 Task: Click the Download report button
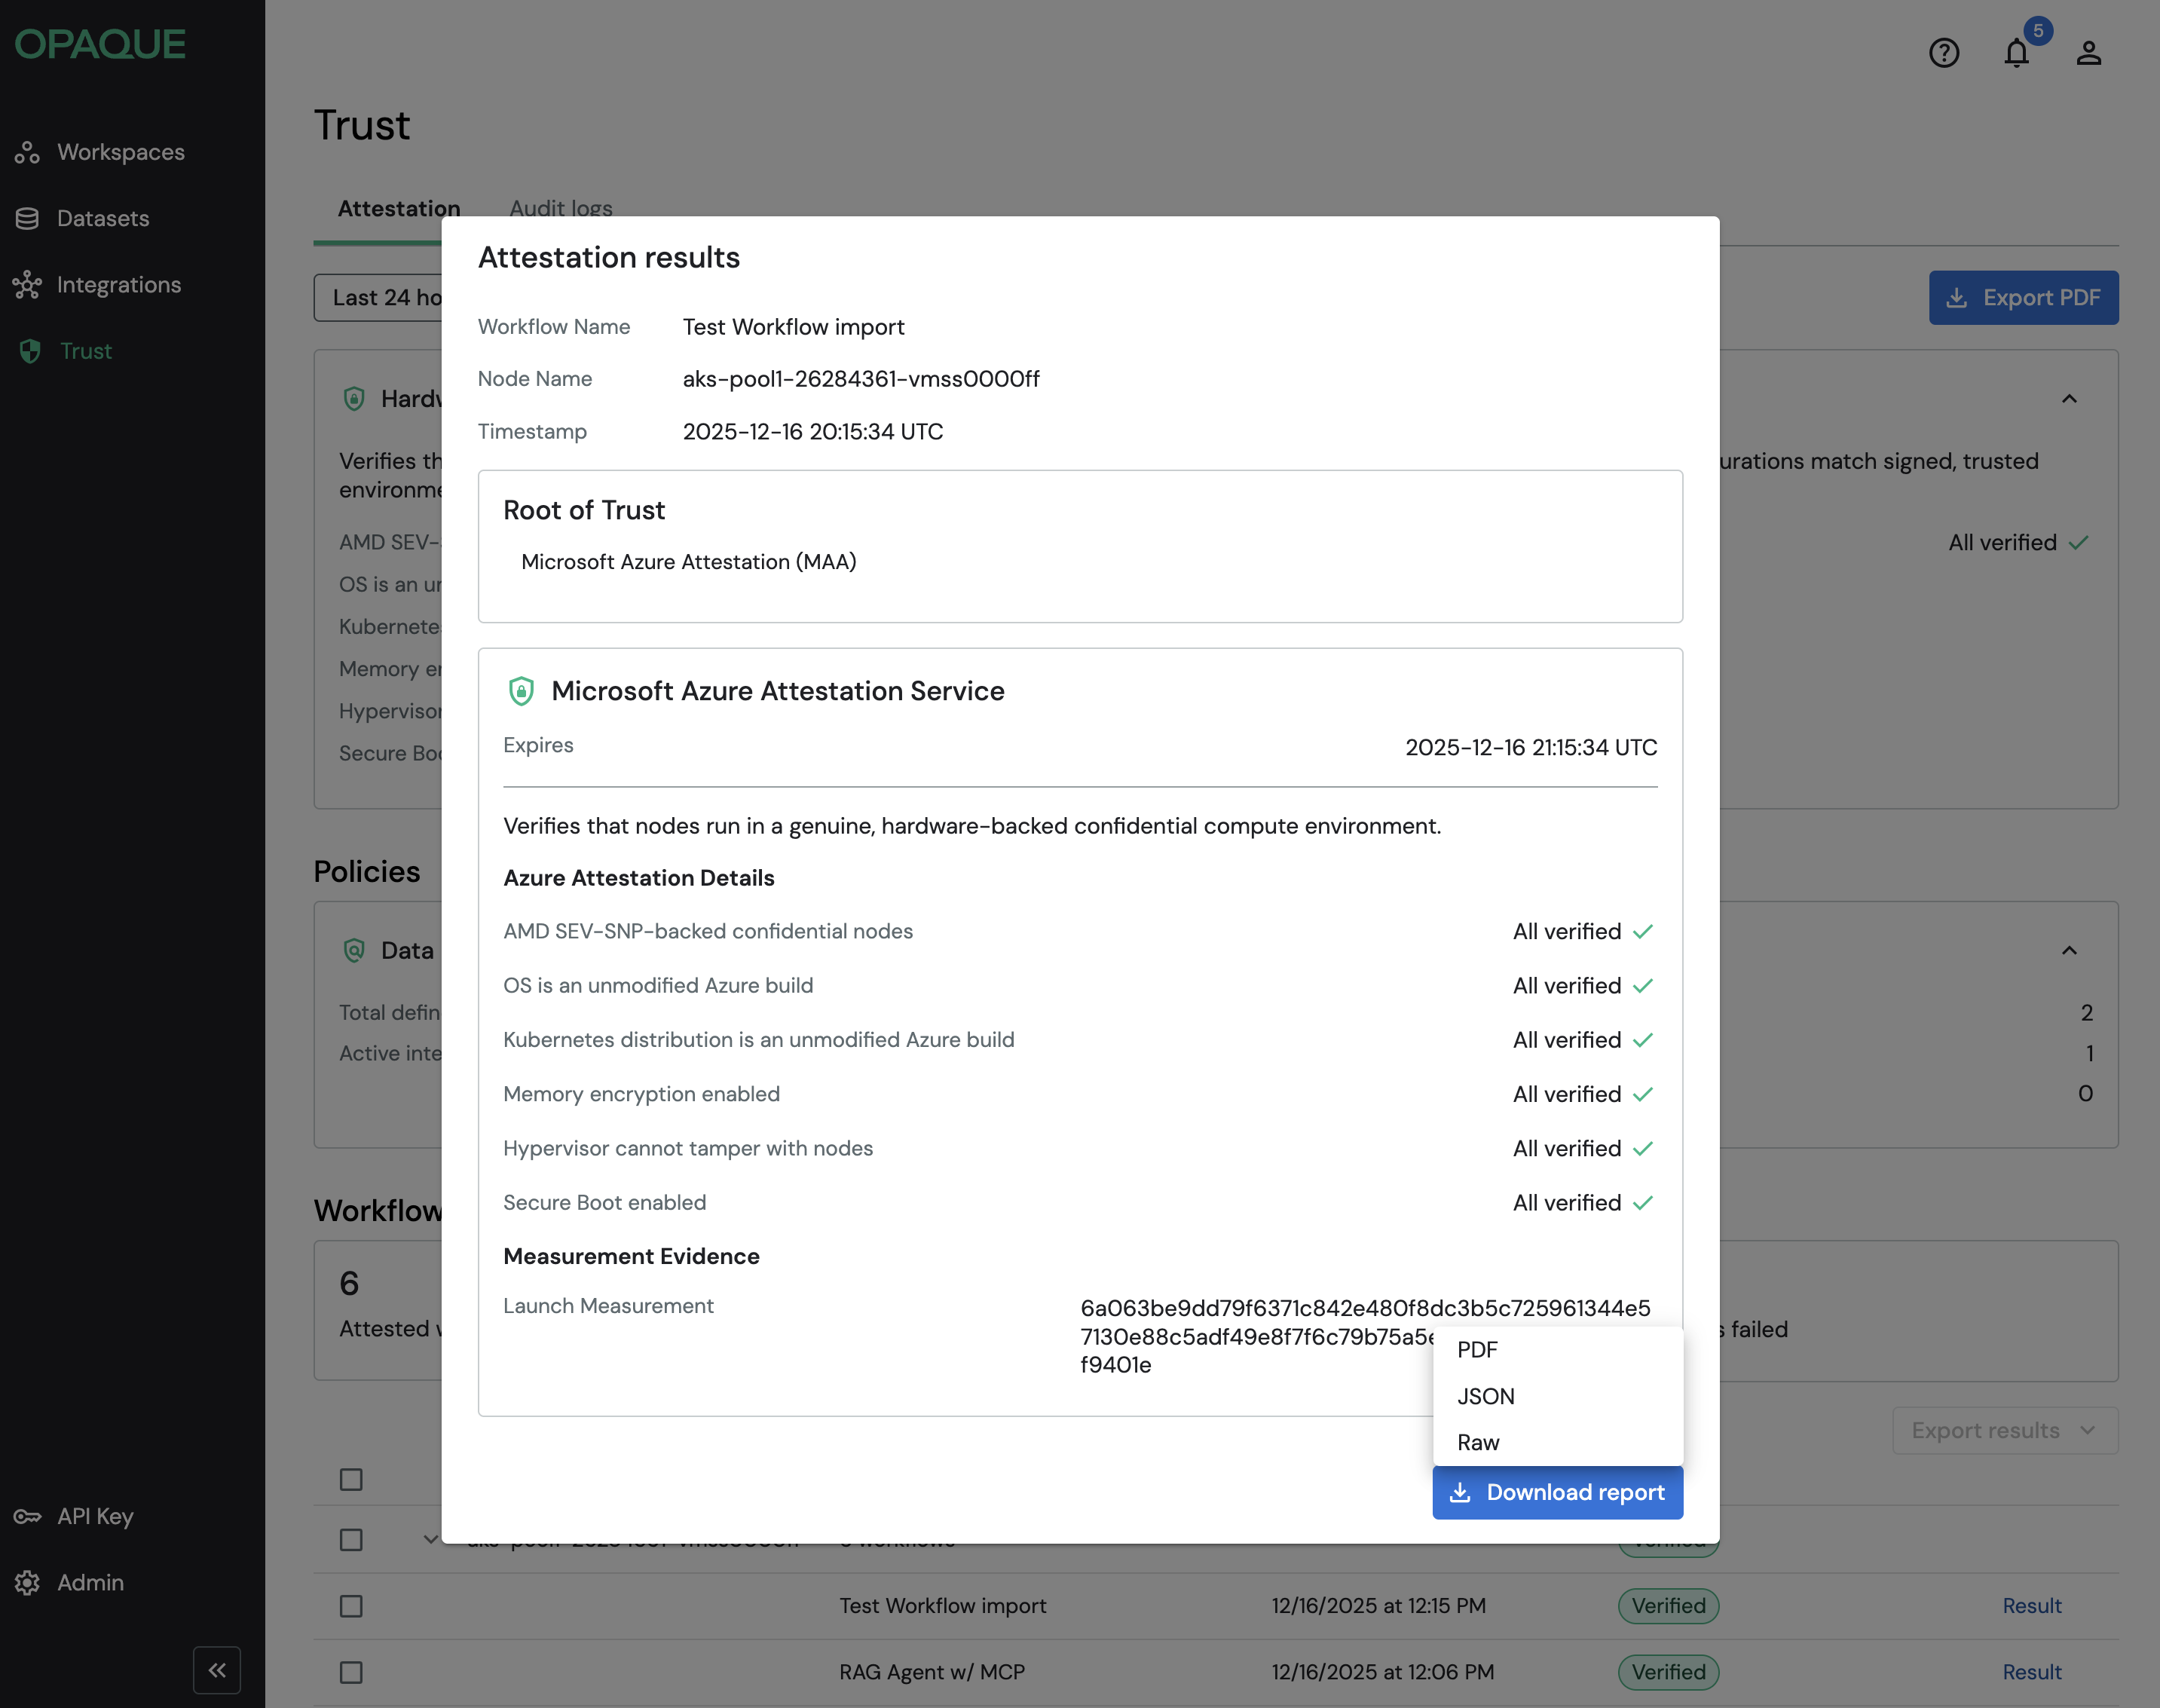click(x=1557, y=1492)
